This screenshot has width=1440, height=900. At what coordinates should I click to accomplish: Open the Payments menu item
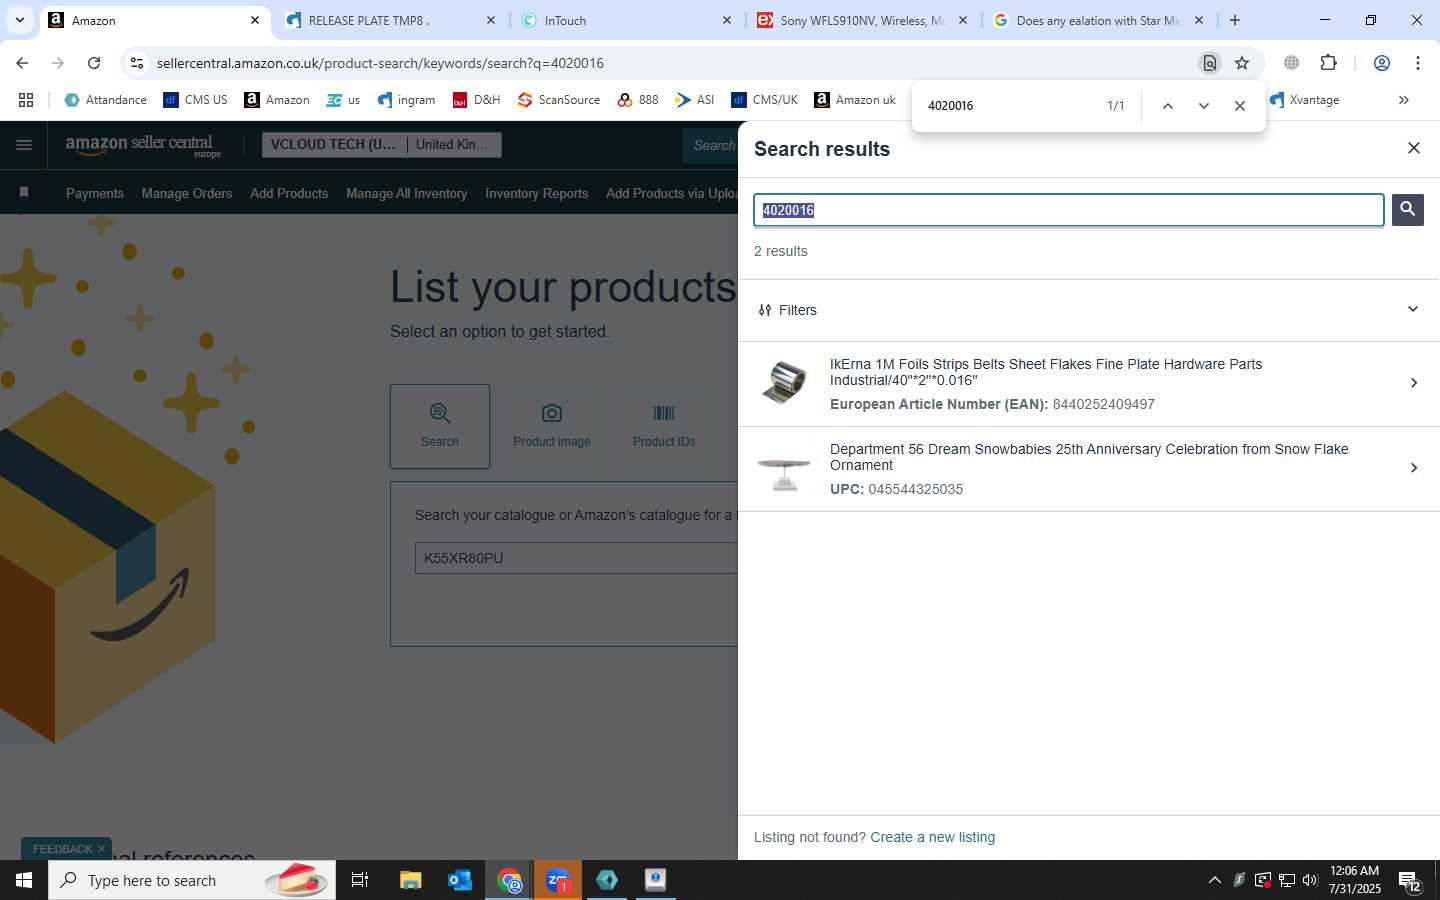click(95, 193)
